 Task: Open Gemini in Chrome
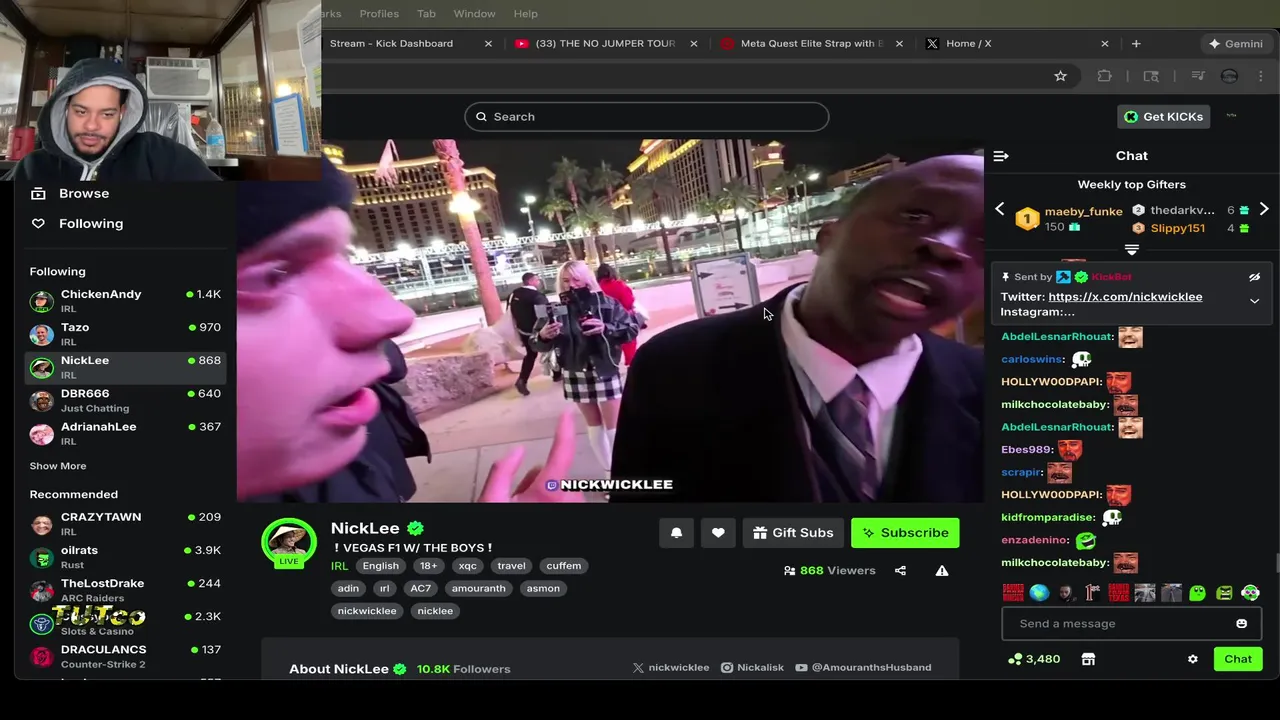pos(1235,44)
